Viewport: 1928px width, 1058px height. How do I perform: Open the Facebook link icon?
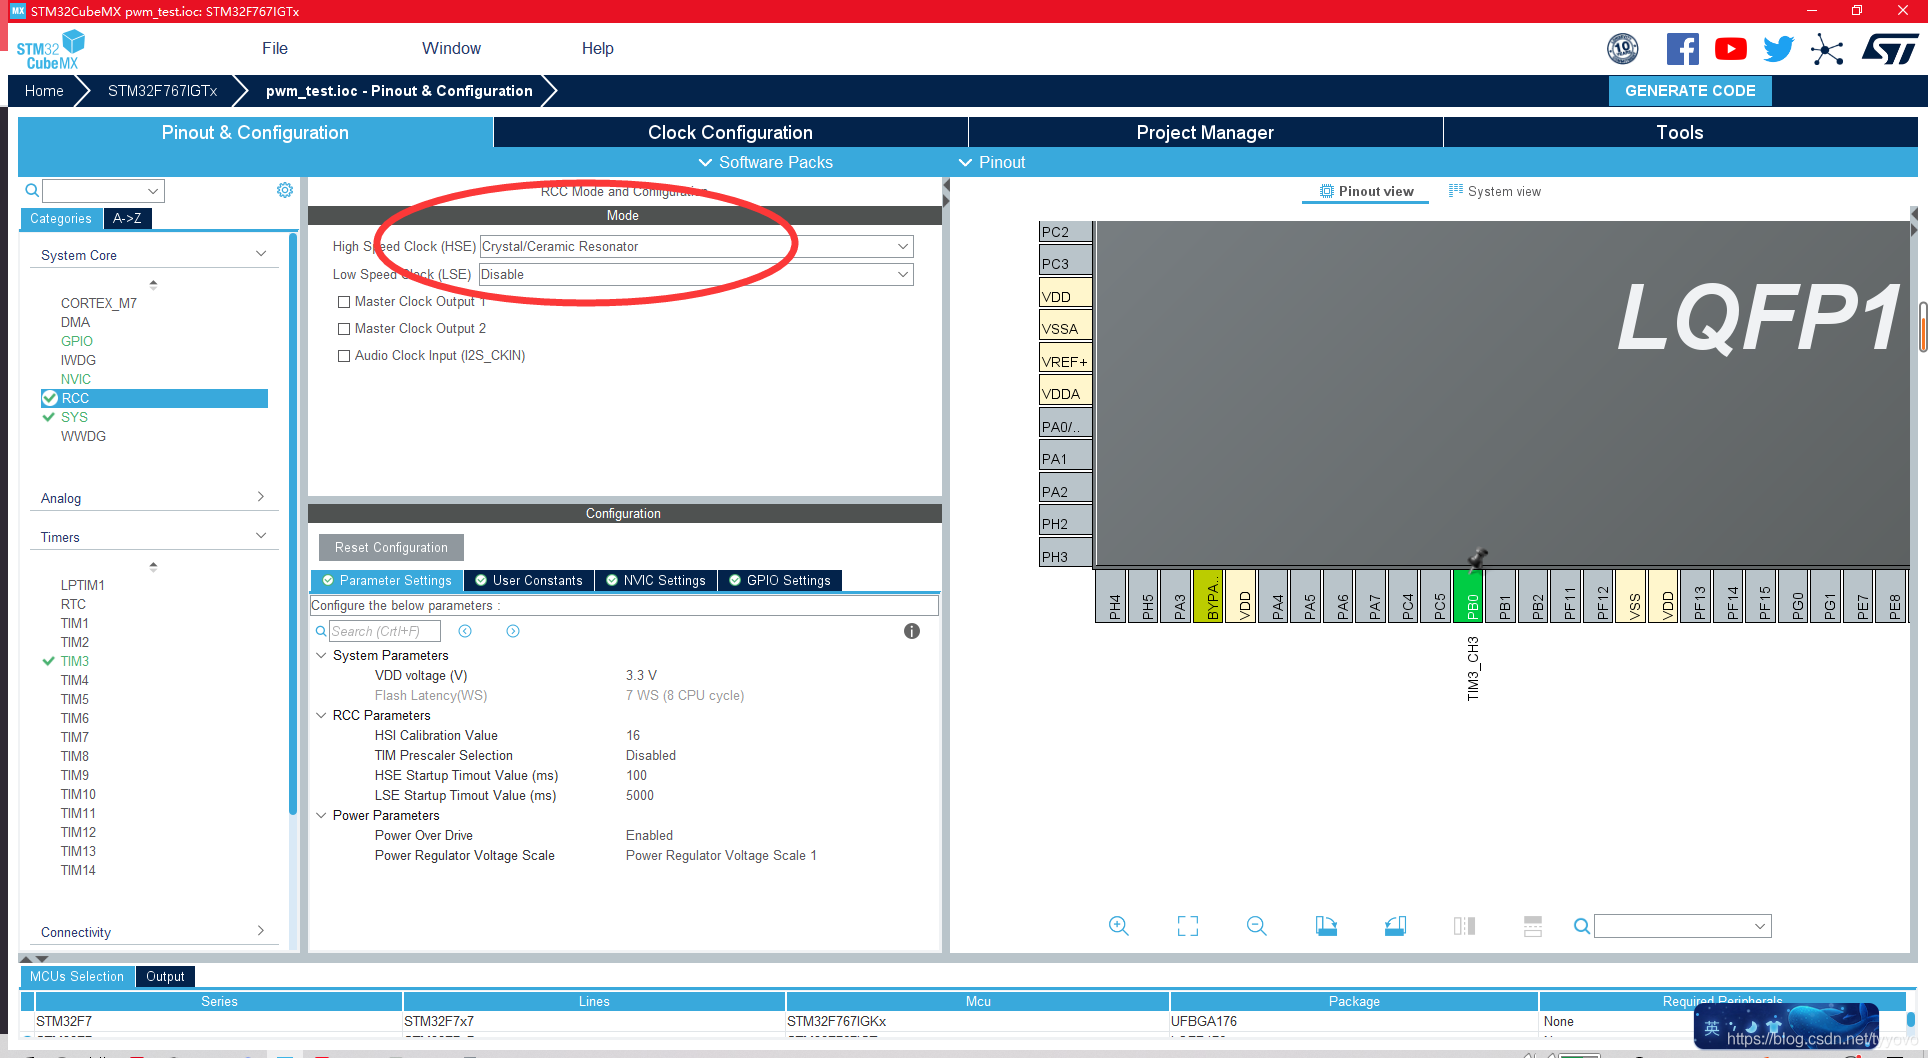pos(1682,49)
